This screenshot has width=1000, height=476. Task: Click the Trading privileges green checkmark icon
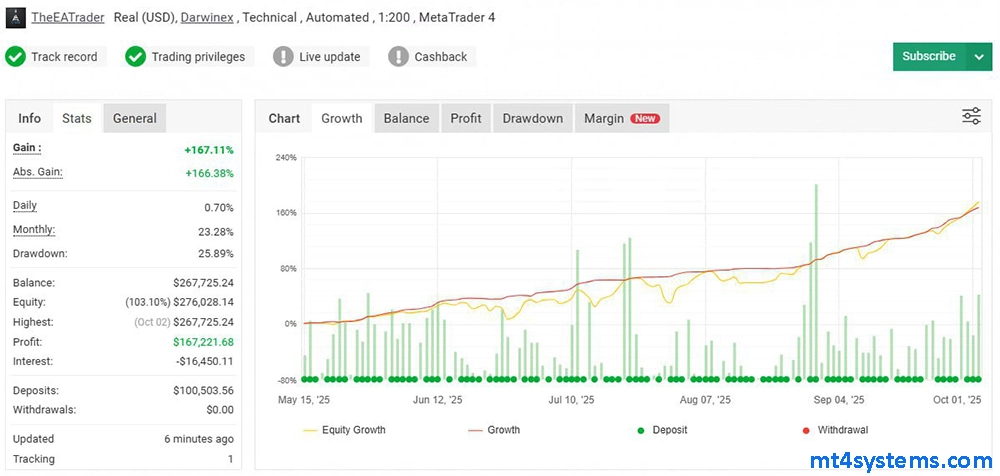pyautogui.click(x=136, y=57)
